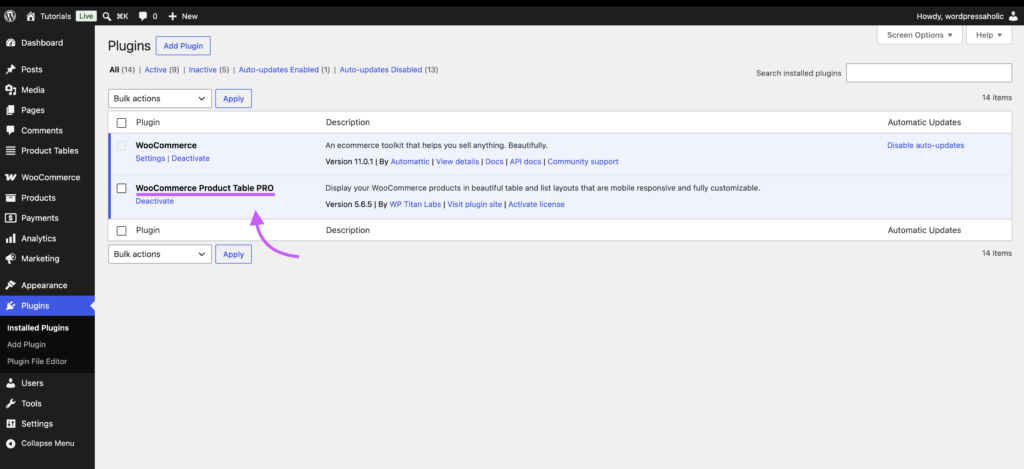Click the Posts pushpin icon in sidebar

tap(10, 69)
